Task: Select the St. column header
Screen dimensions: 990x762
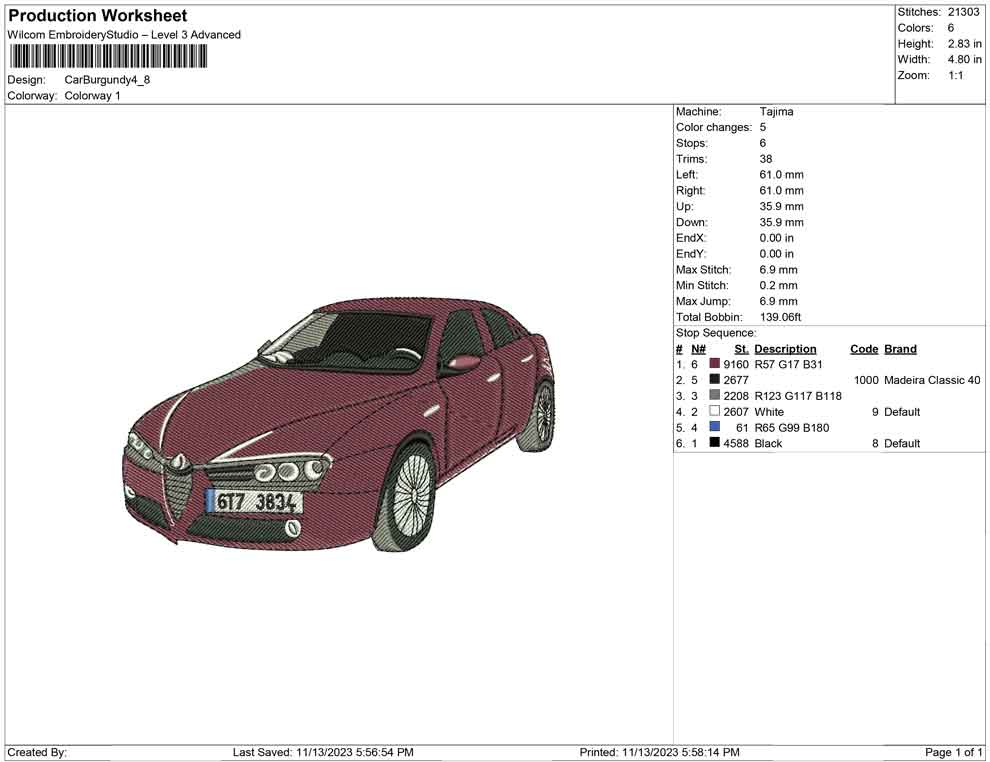Action: [740, 348]
